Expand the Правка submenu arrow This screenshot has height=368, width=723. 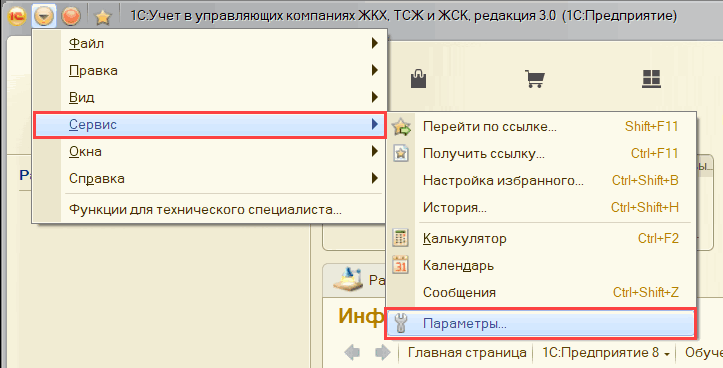pyautogui.click(x=374, y=70)
